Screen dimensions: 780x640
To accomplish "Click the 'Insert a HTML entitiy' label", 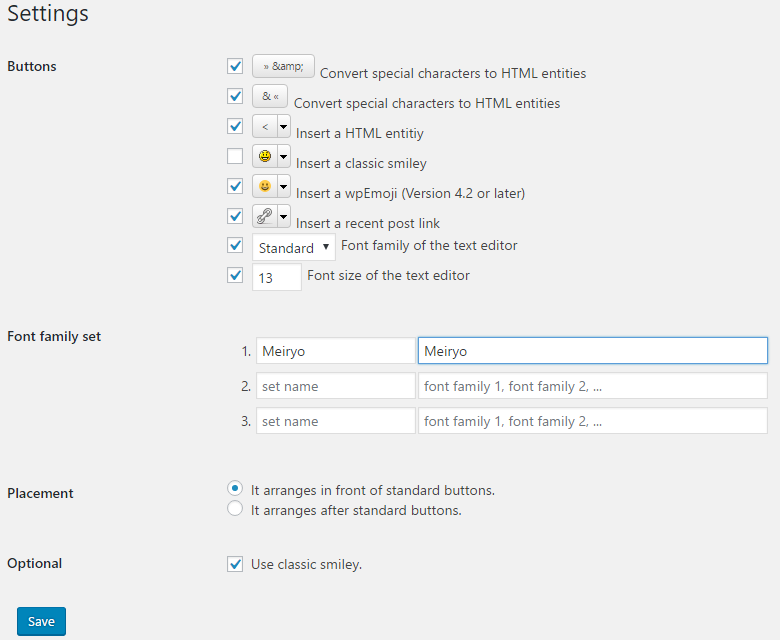I will tap(360, 133).
